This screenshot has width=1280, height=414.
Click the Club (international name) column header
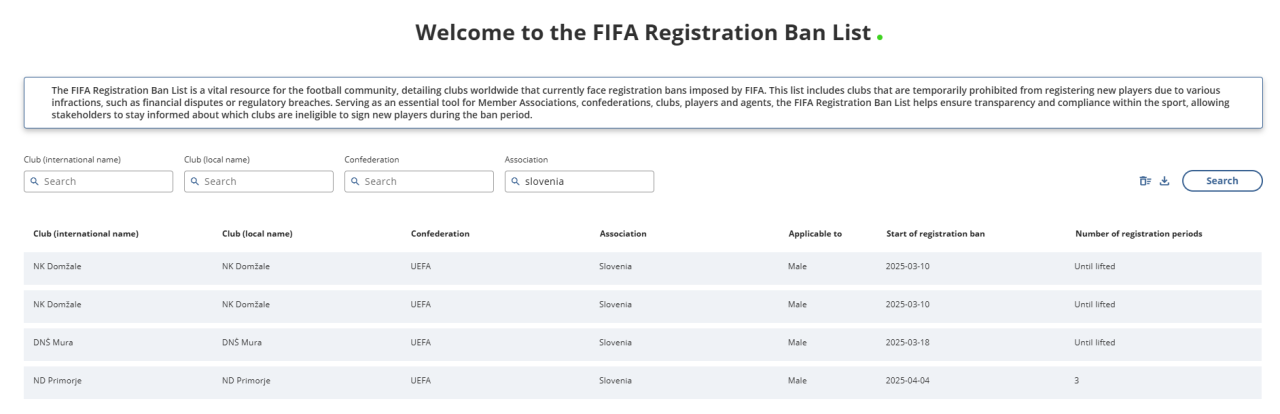coord(86,234)
